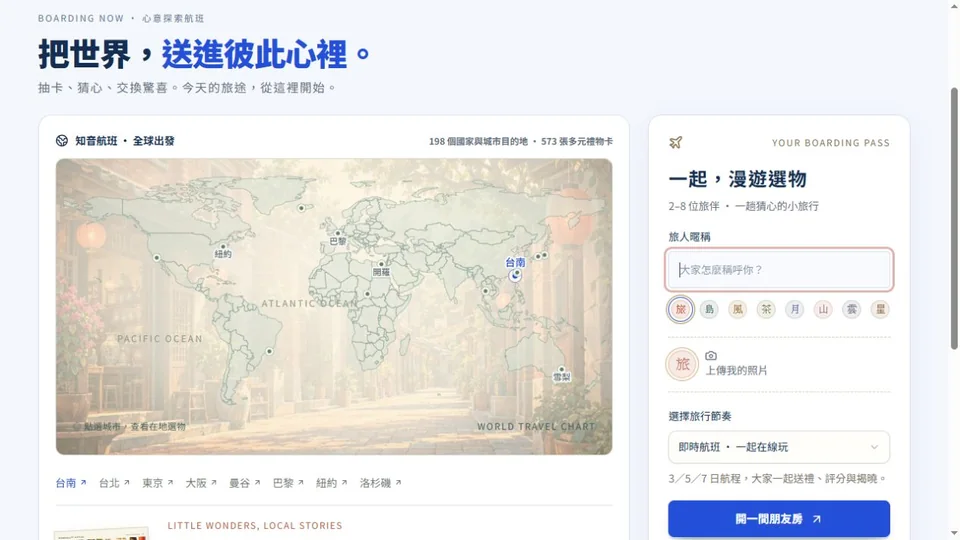Click the camera icon to upload a photo
Screen dimensions: 960x540
tap(711, 356)
